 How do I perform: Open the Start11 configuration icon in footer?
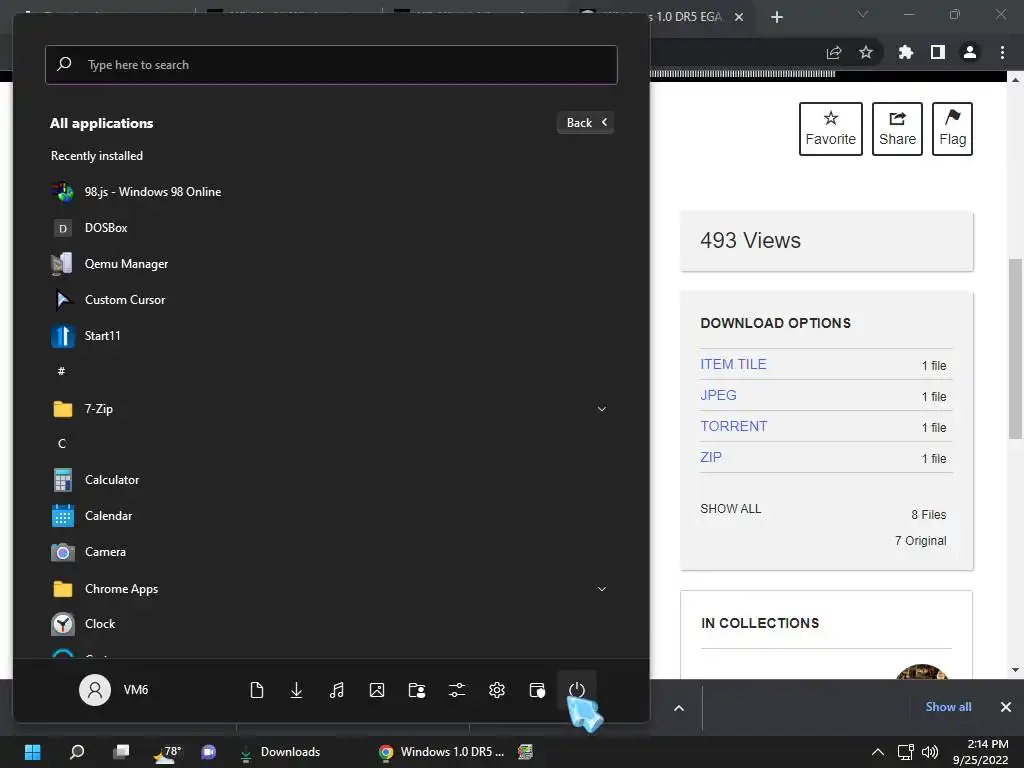pos(537,690)
